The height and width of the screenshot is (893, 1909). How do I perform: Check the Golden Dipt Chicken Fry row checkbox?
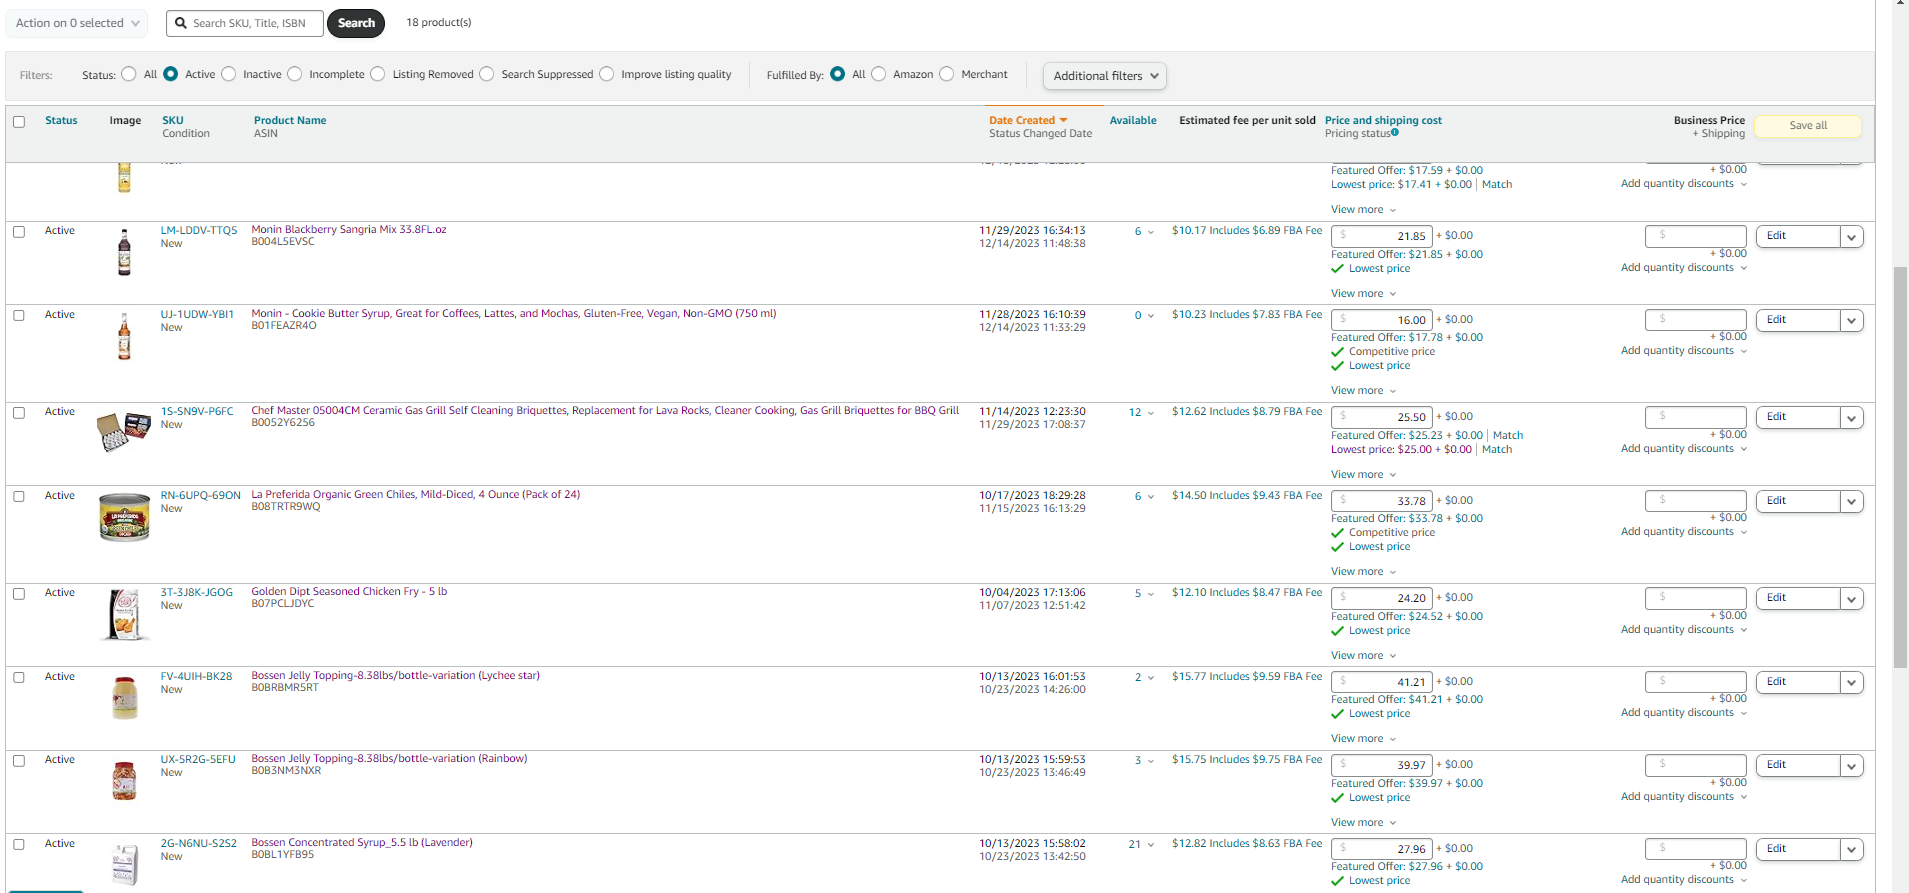click(x=19, y=594)
